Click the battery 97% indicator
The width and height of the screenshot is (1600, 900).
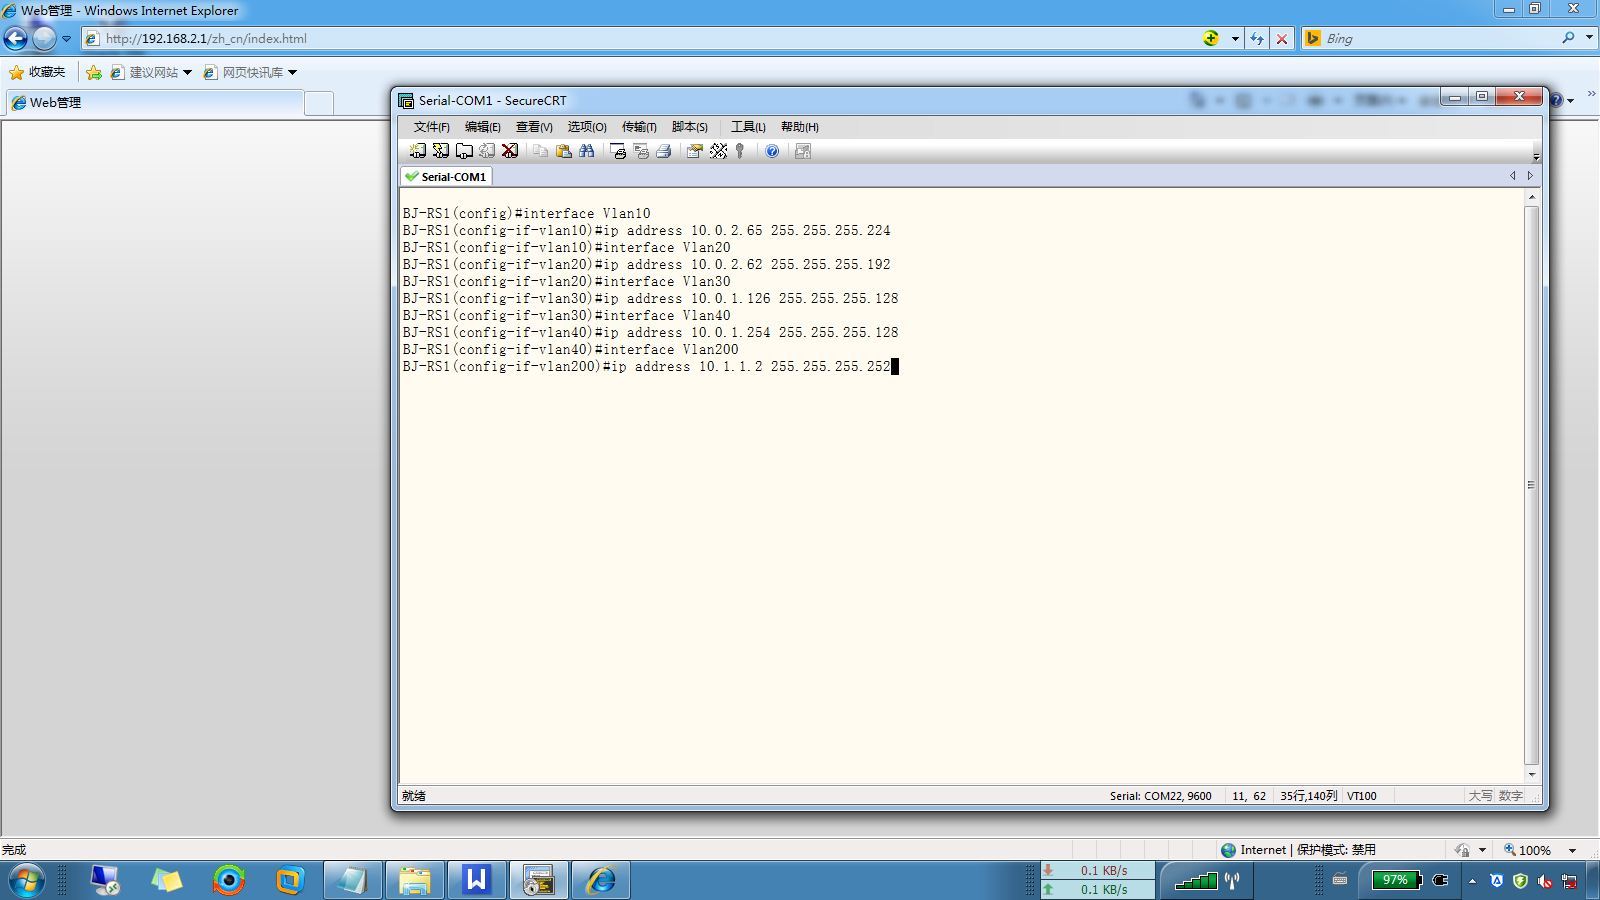[x=1397, y=880]
